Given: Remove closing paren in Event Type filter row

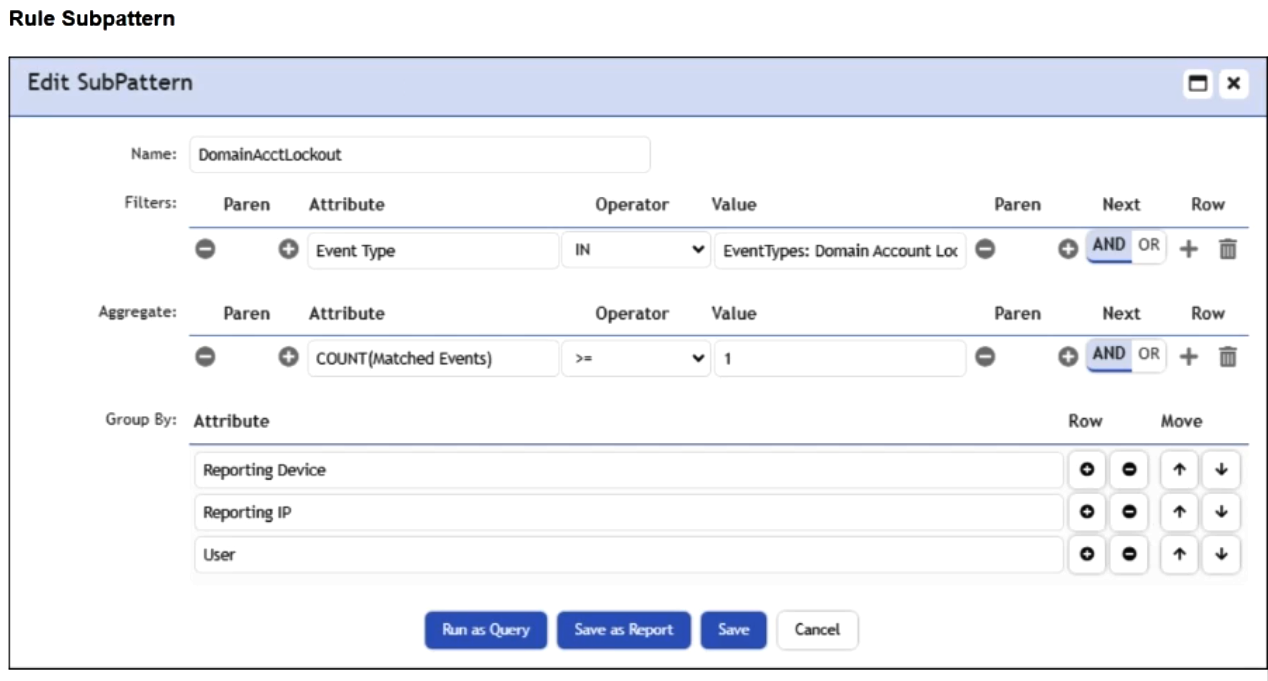Looking at the screenshot, I should 985,250.
